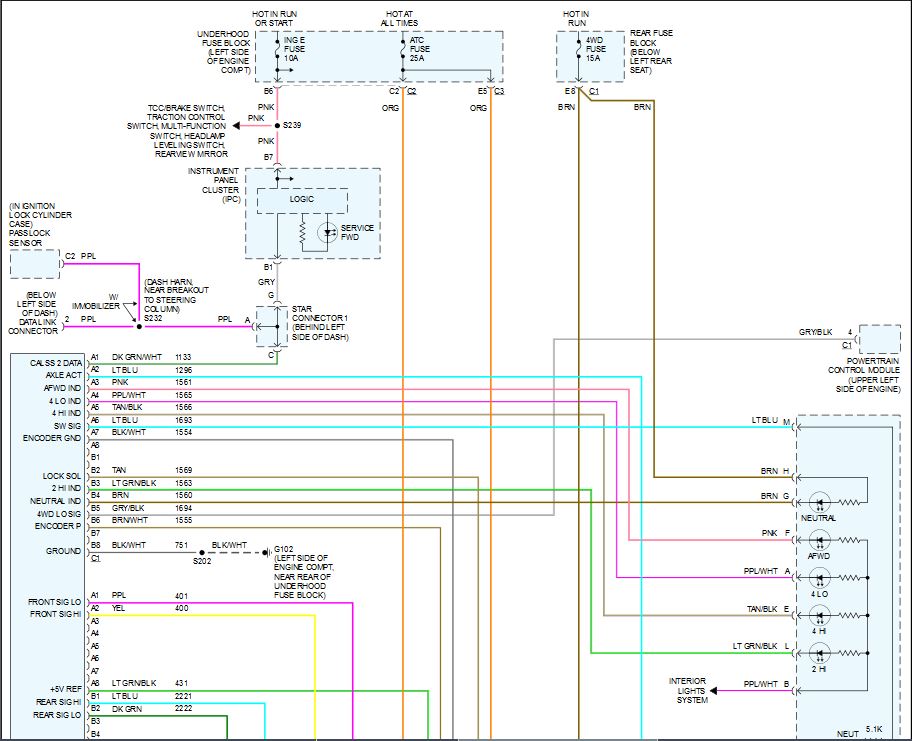Click the FRONT SIG LO pin label

pyautogui.click(x=55, y=601)
